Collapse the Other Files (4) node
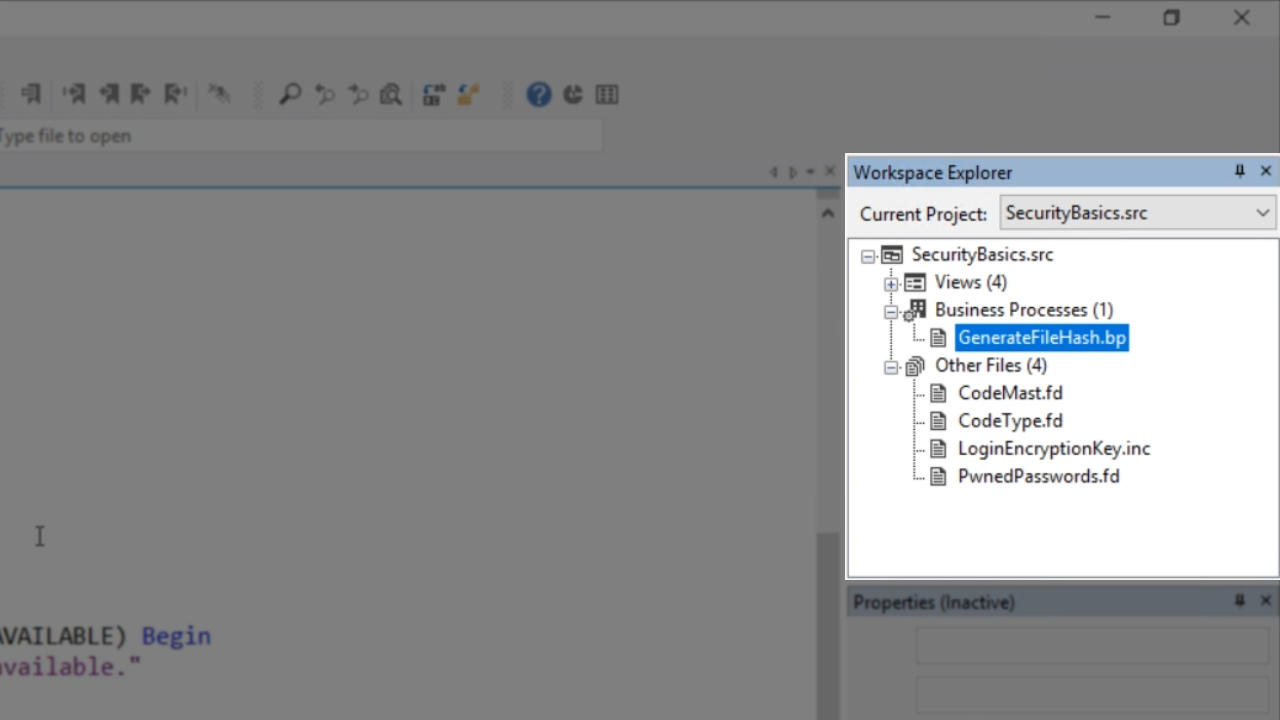This screenshot has width=1280, height=720. pos(891,367)
